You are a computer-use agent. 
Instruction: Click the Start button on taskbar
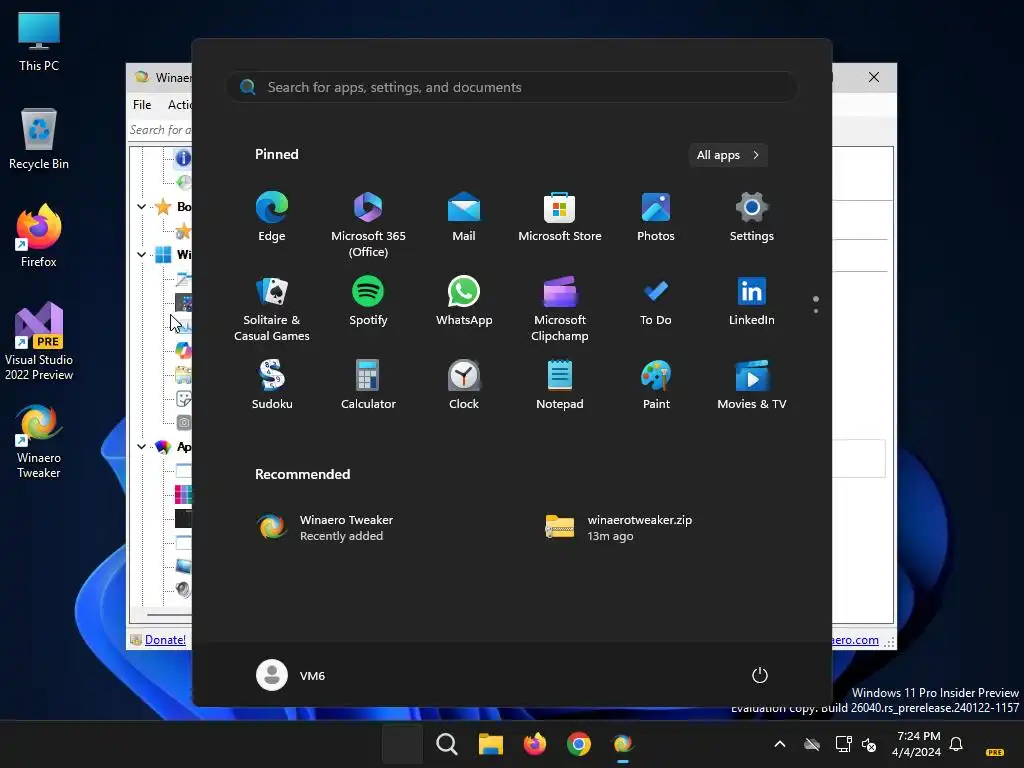(x=402, y=744)
